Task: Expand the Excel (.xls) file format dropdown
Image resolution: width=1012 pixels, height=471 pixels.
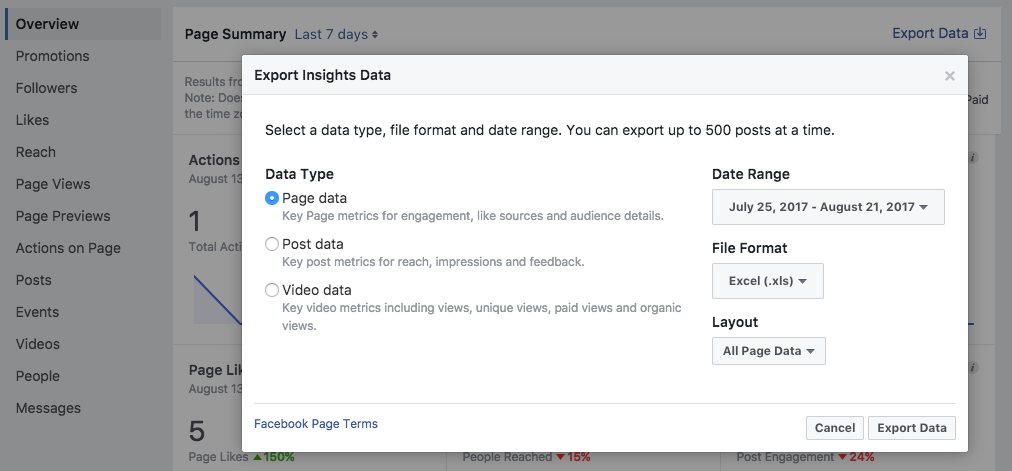Action: pos(767,281)
